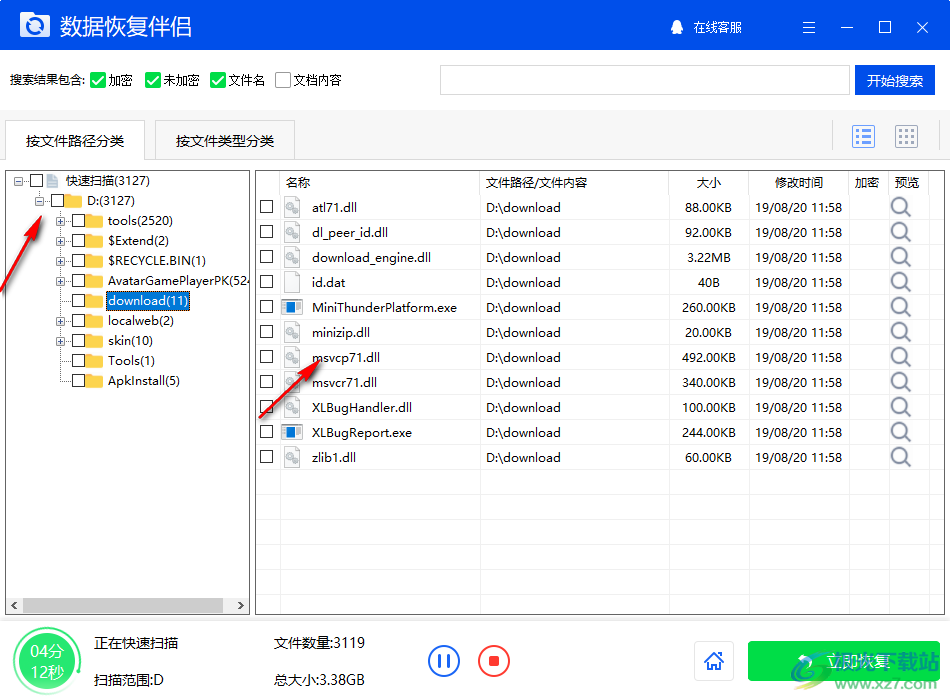Preview XLBugReport.exe with magnifier icon
Viewport: 950px width, 700px height.
pos(901,432)
